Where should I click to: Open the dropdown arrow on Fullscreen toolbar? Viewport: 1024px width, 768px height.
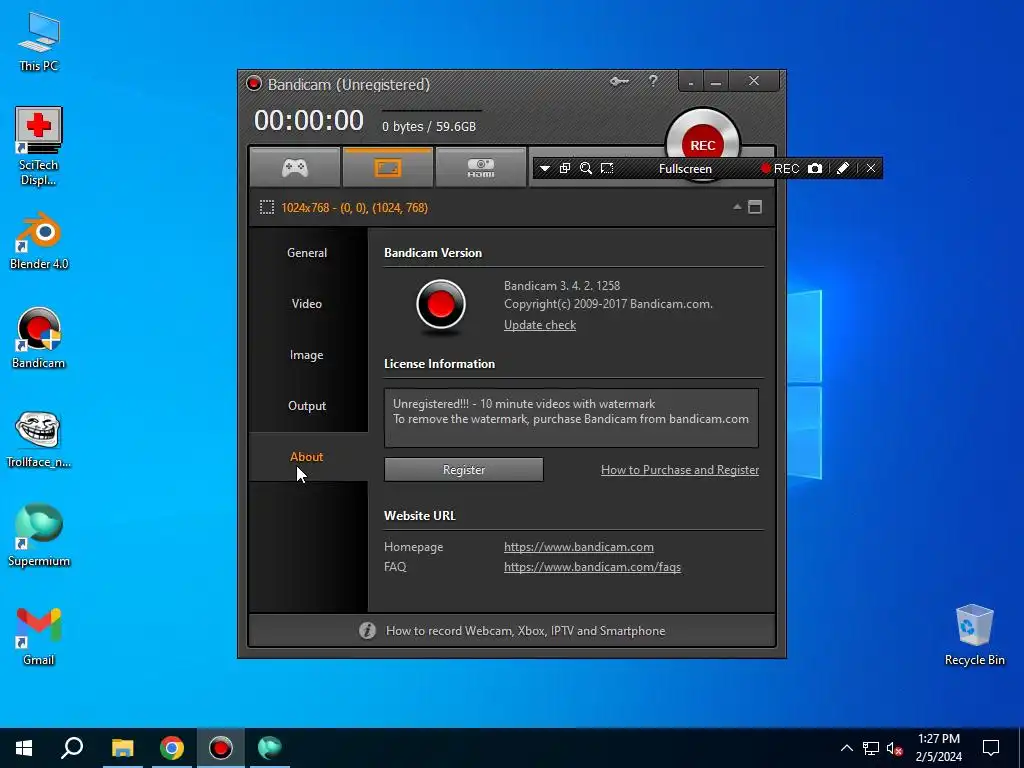point(545,168)
